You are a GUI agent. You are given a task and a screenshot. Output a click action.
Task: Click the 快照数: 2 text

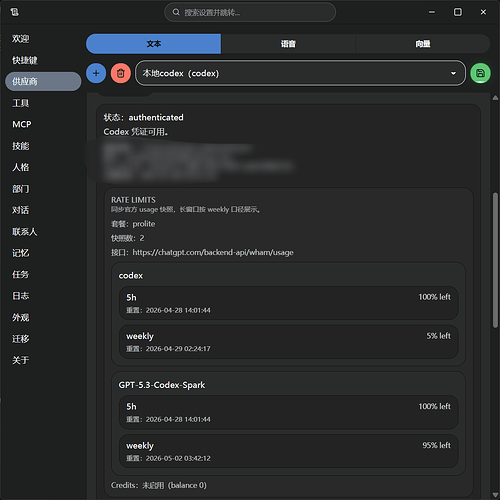click(x=128, y=238)
